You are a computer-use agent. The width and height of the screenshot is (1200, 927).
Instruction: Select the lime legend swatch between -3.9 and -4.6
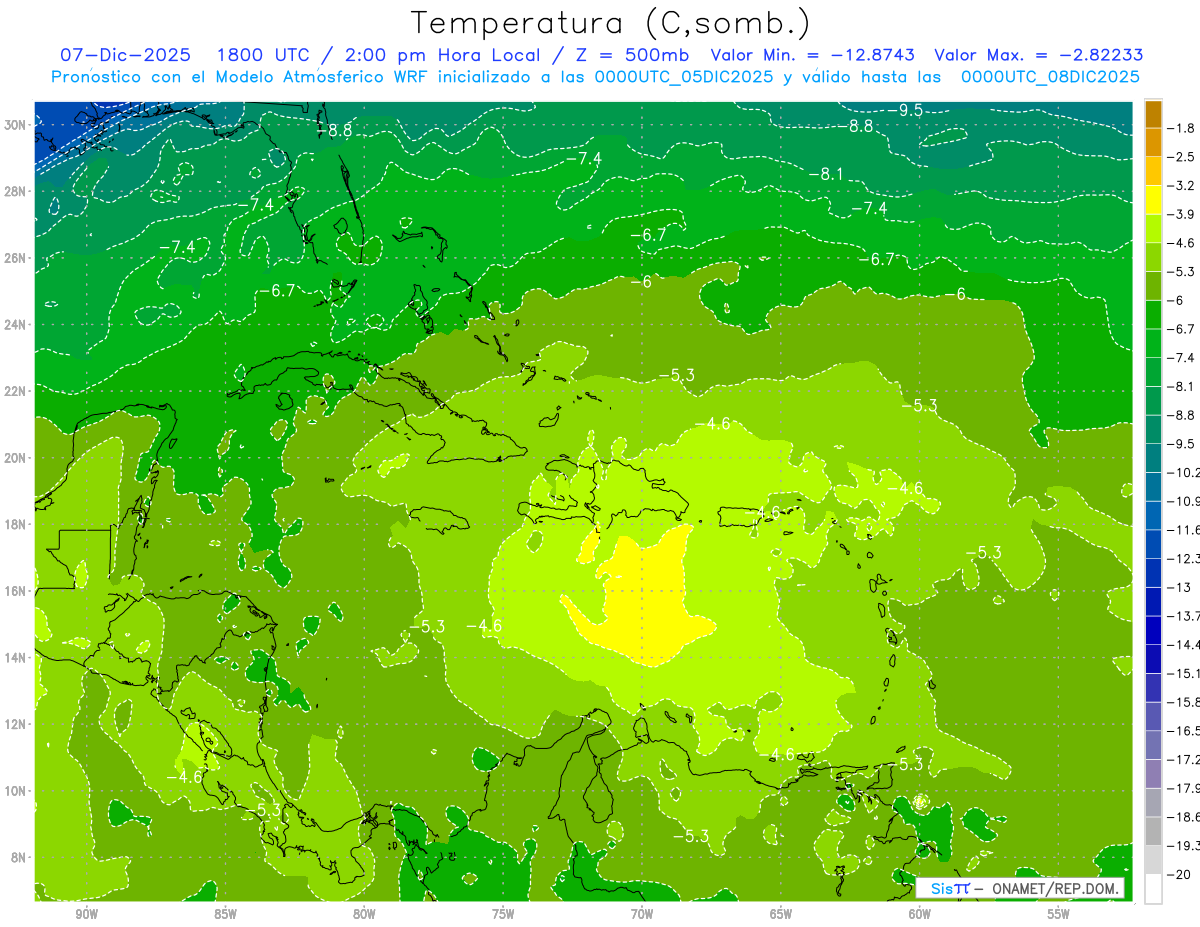[1153, 229]
